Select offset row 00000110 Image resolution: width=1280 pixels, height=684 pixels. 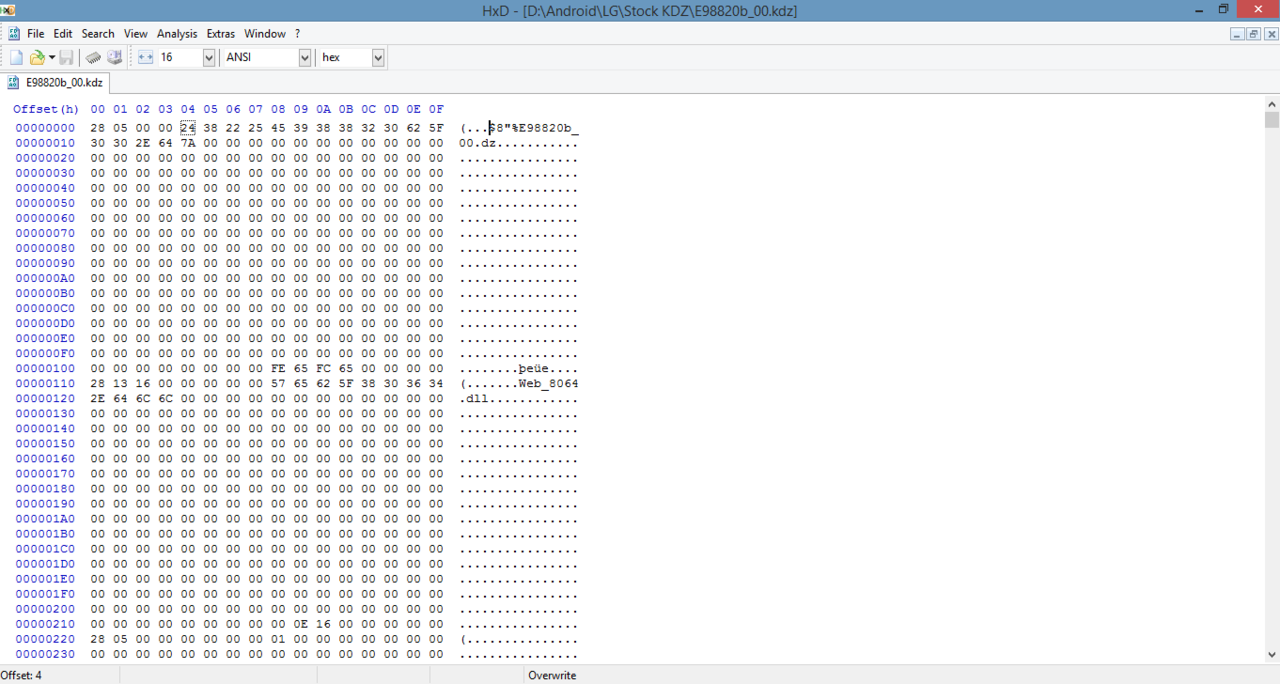coord(45,384)
